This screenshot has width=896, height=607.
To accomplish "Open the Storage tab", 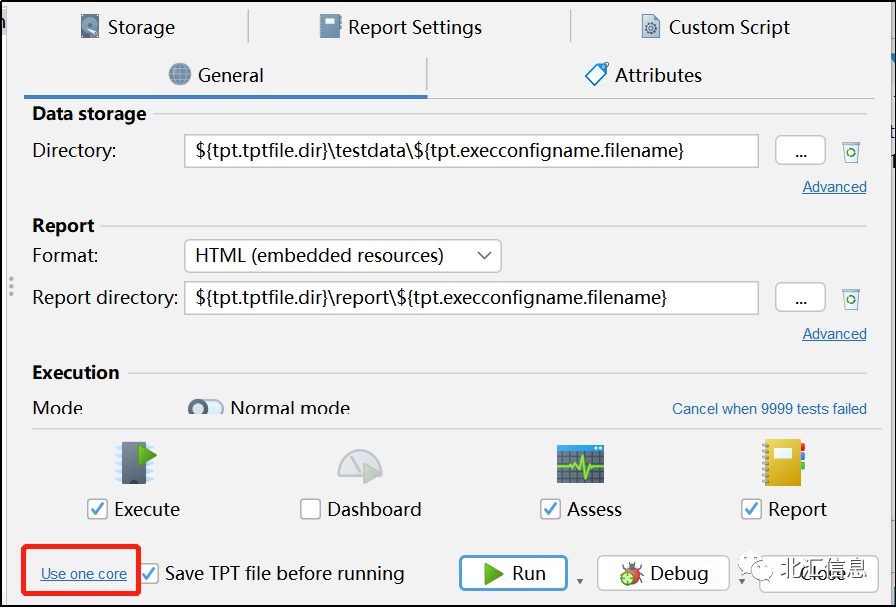I will click(x=128, y=27).
